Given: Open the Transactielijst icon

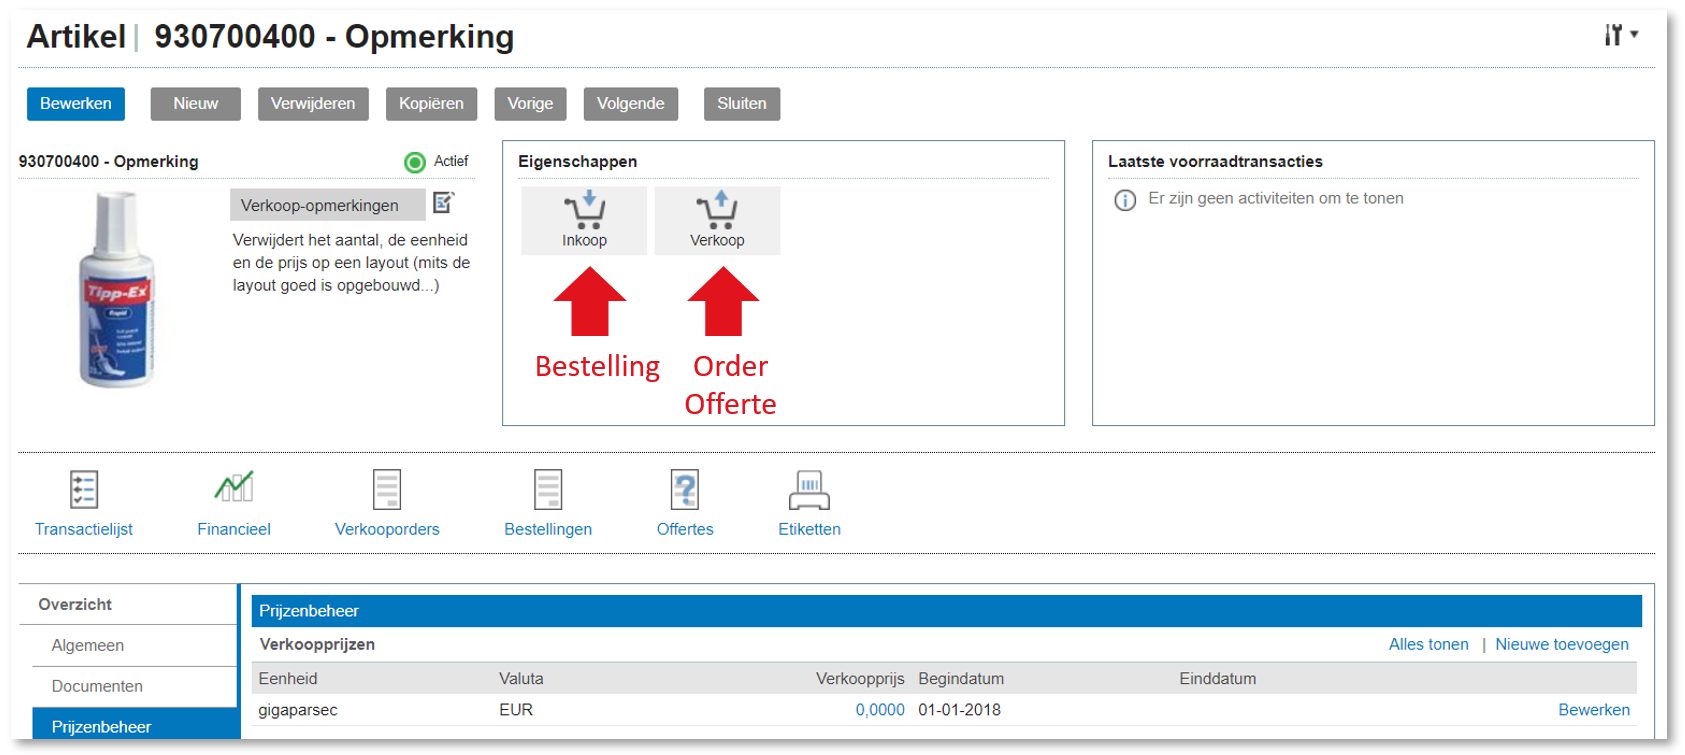Looking at the screenshot, I should click(x=84, y=490).
